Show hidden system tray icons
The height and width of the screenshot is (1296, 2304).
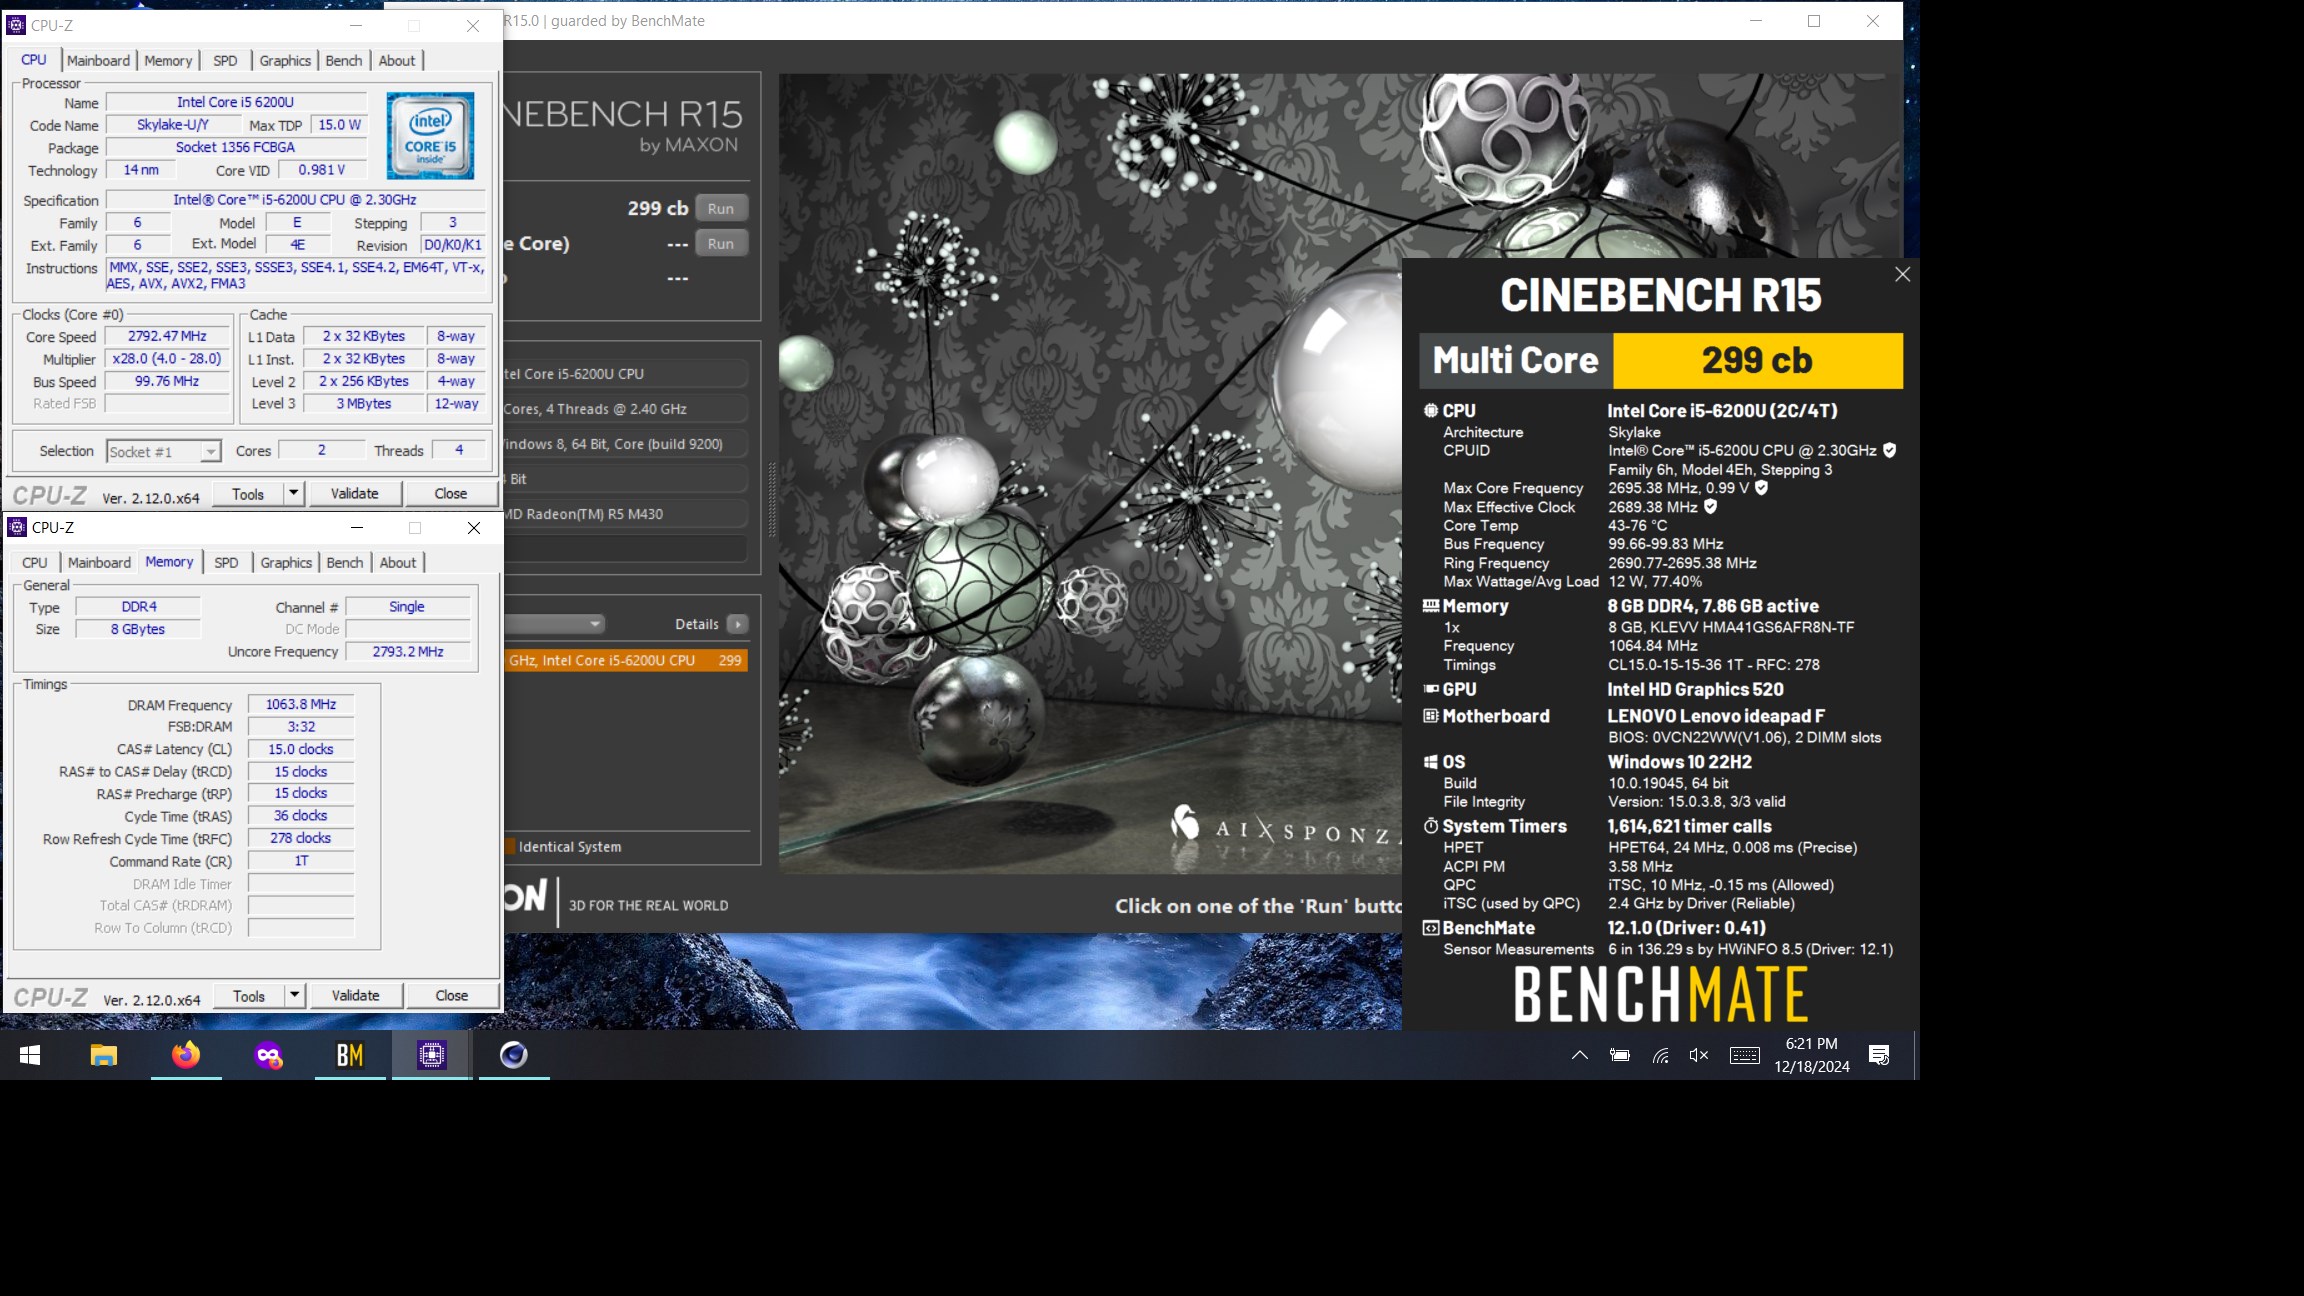(1580, 1055)
